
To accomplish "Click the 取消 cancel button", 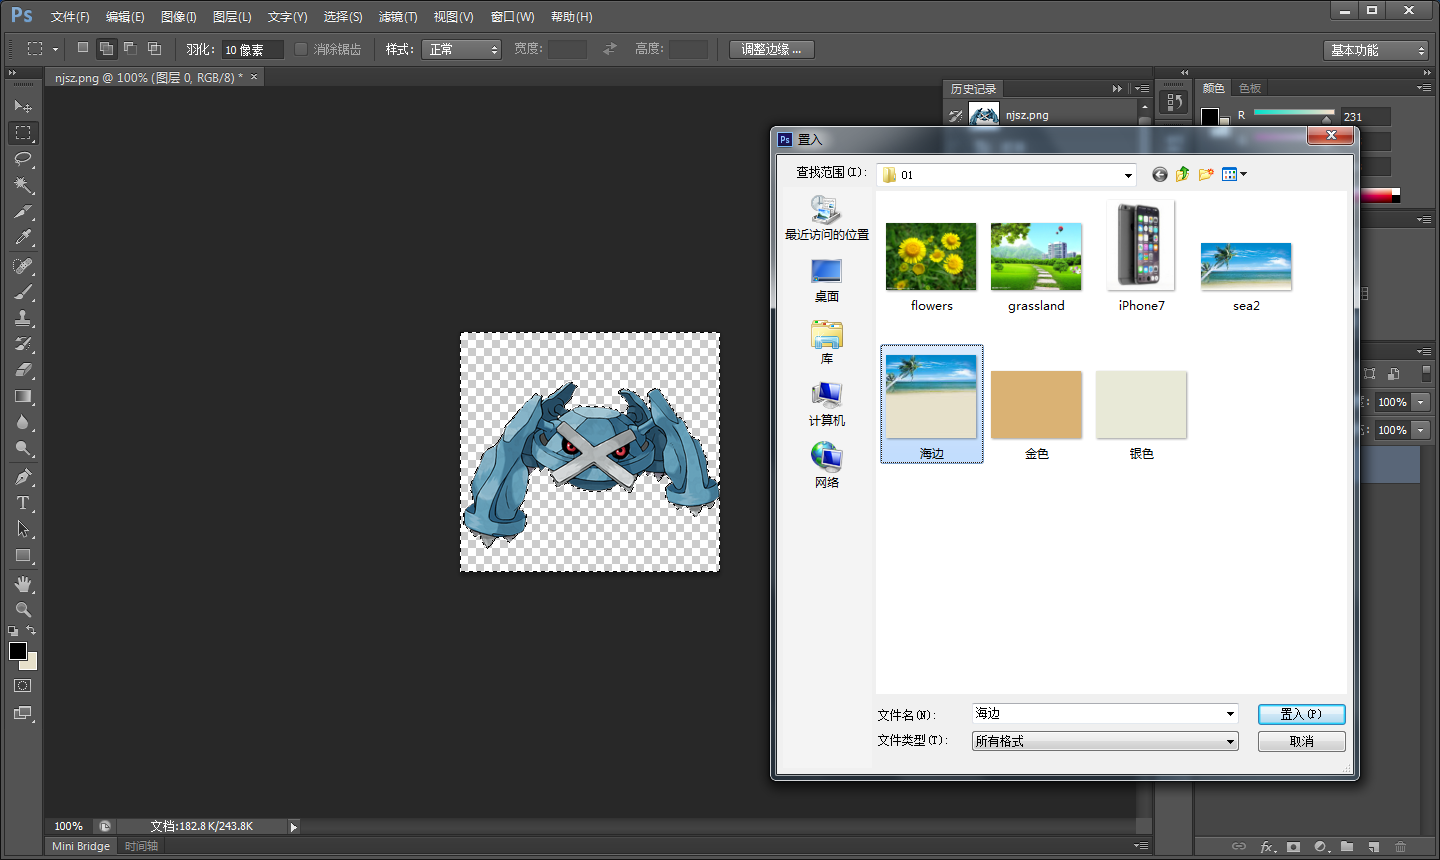I will [x=1301, y=741].
